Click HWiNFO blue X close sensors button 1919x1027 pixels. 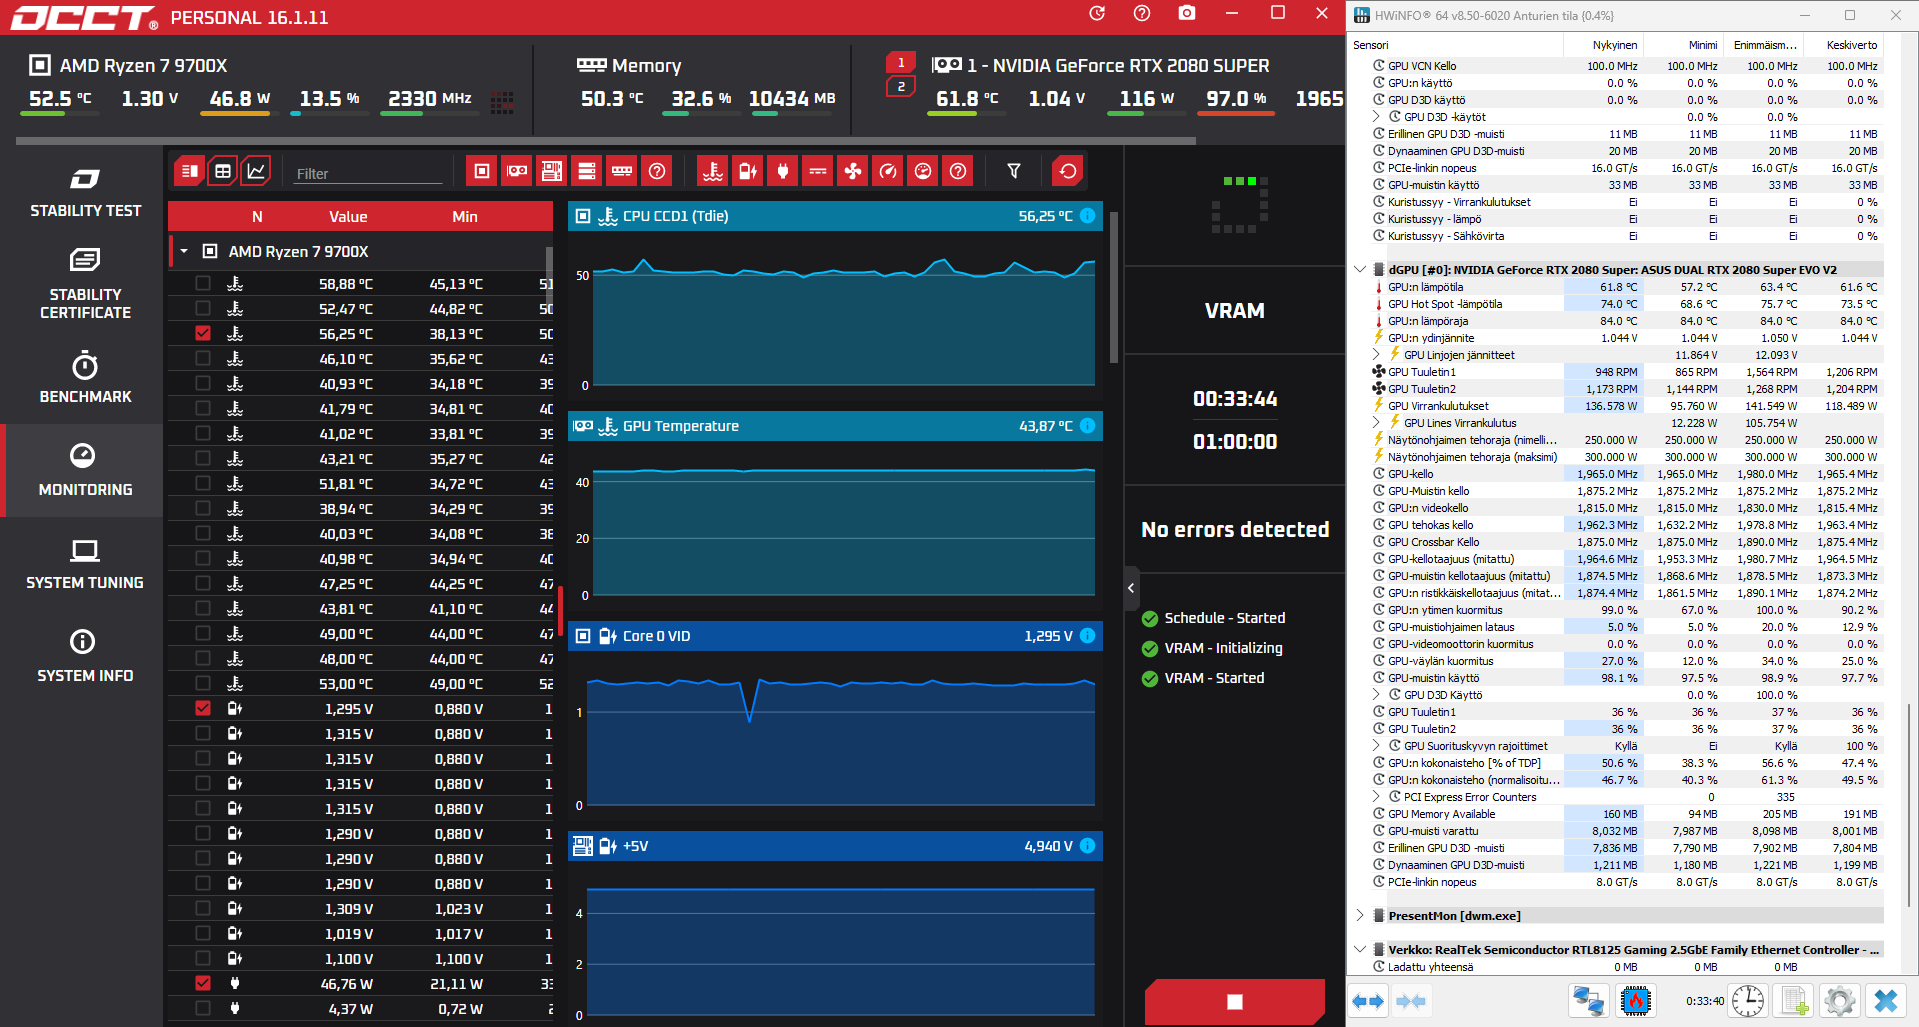(1886, 1000)
